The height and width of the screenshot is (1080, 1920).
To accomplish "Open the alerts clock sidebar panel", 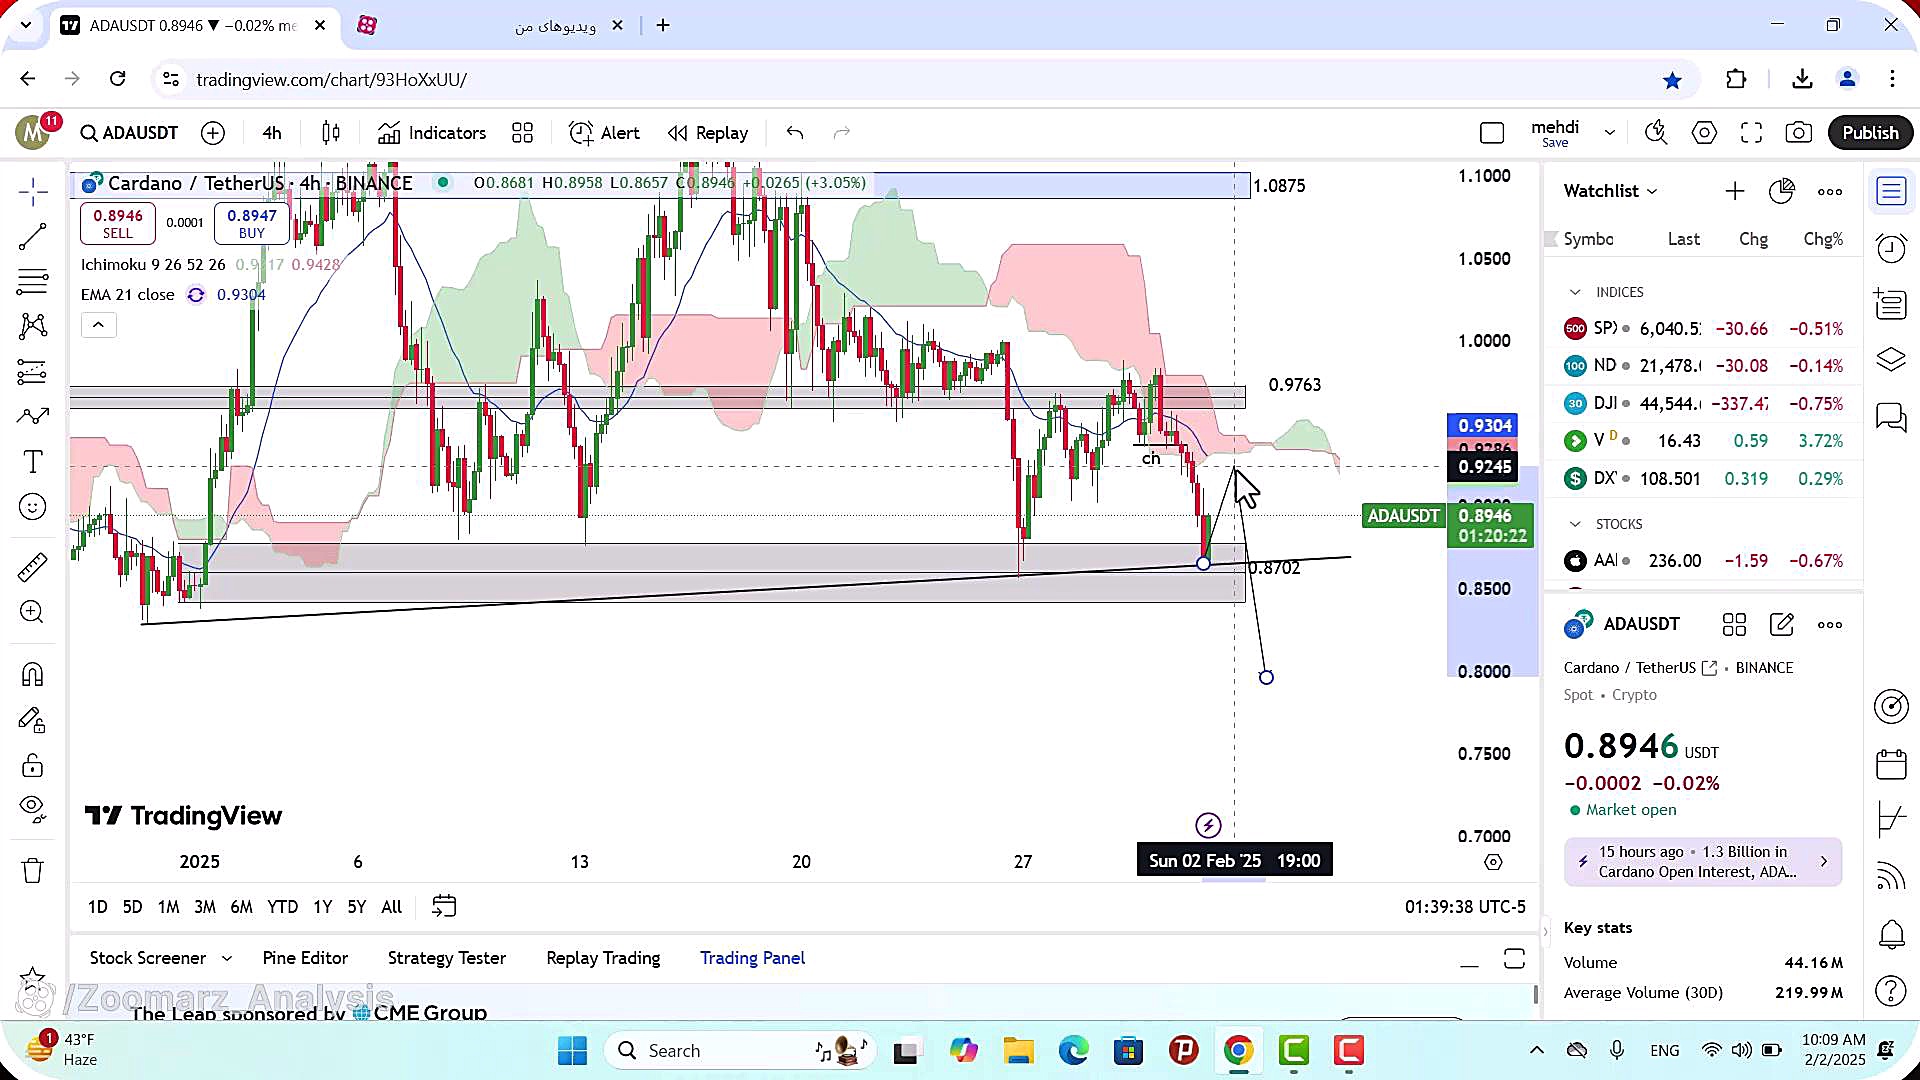I will pyautogui.click(x=1891, y=247).
